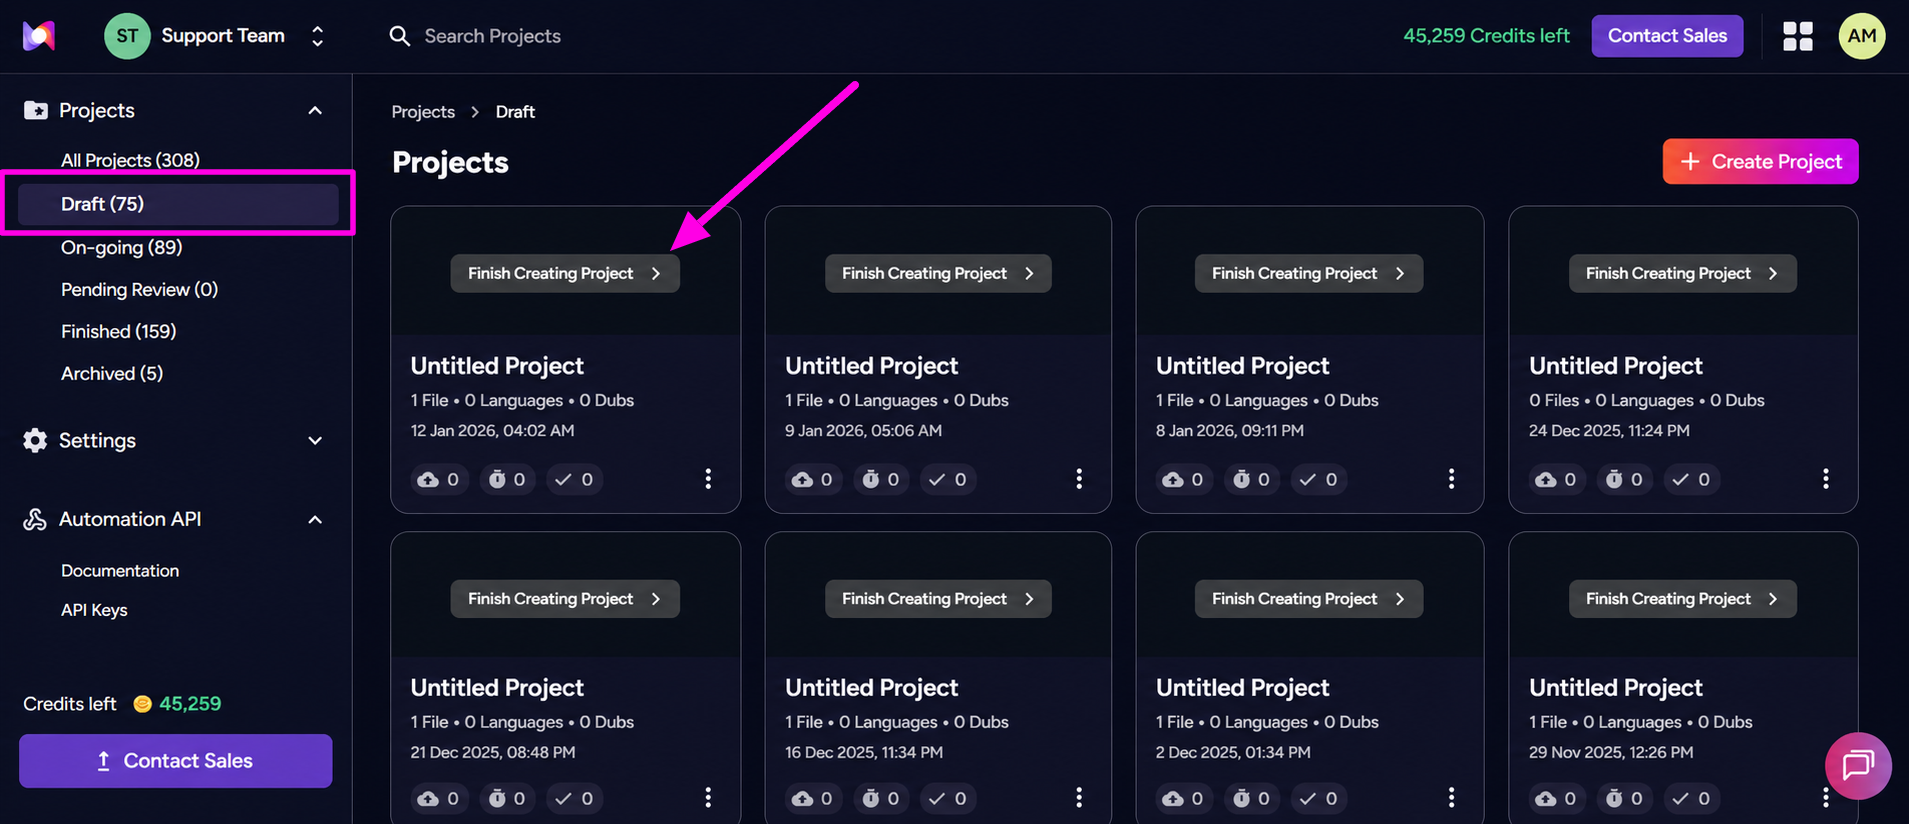Image resolution: width=1909 pixels, height=824 pixels.
Task: Click upload count icon on 24 Dec 2025 project
Action: (x=1546, y=480)
